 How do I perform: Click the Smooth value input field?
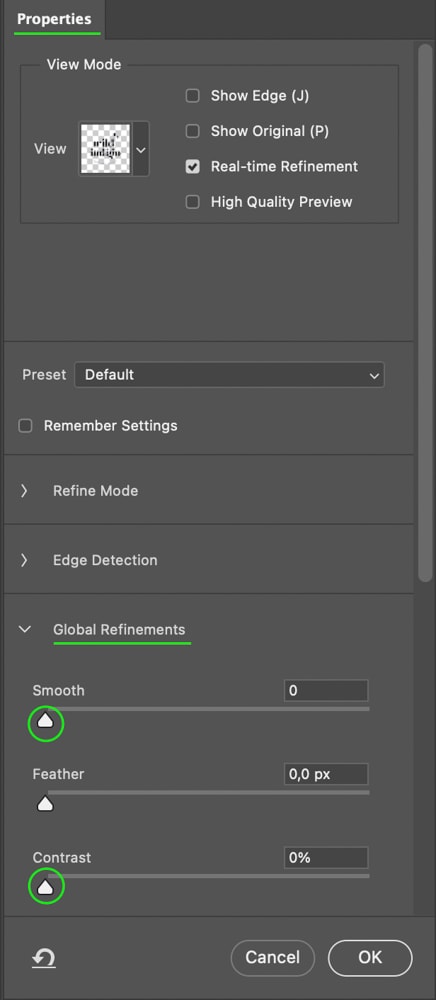pos(326,691)
